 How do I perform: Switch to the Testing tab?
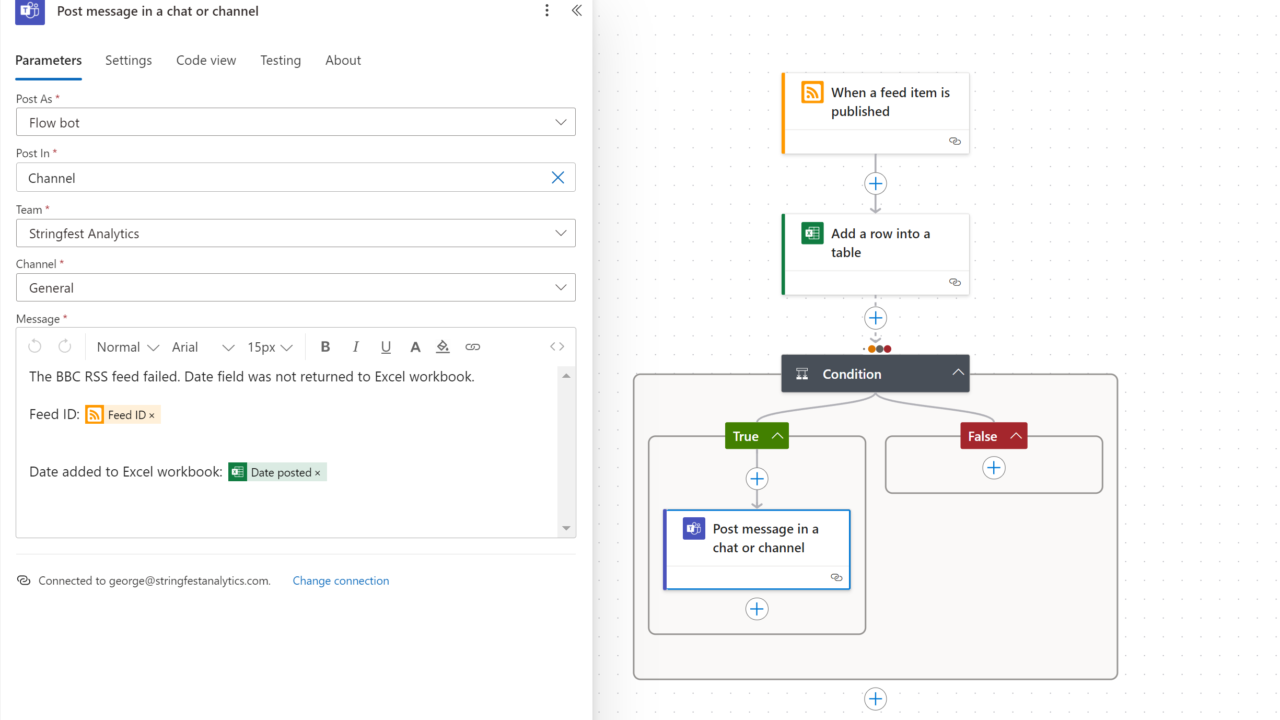click(x=281, y=61)
